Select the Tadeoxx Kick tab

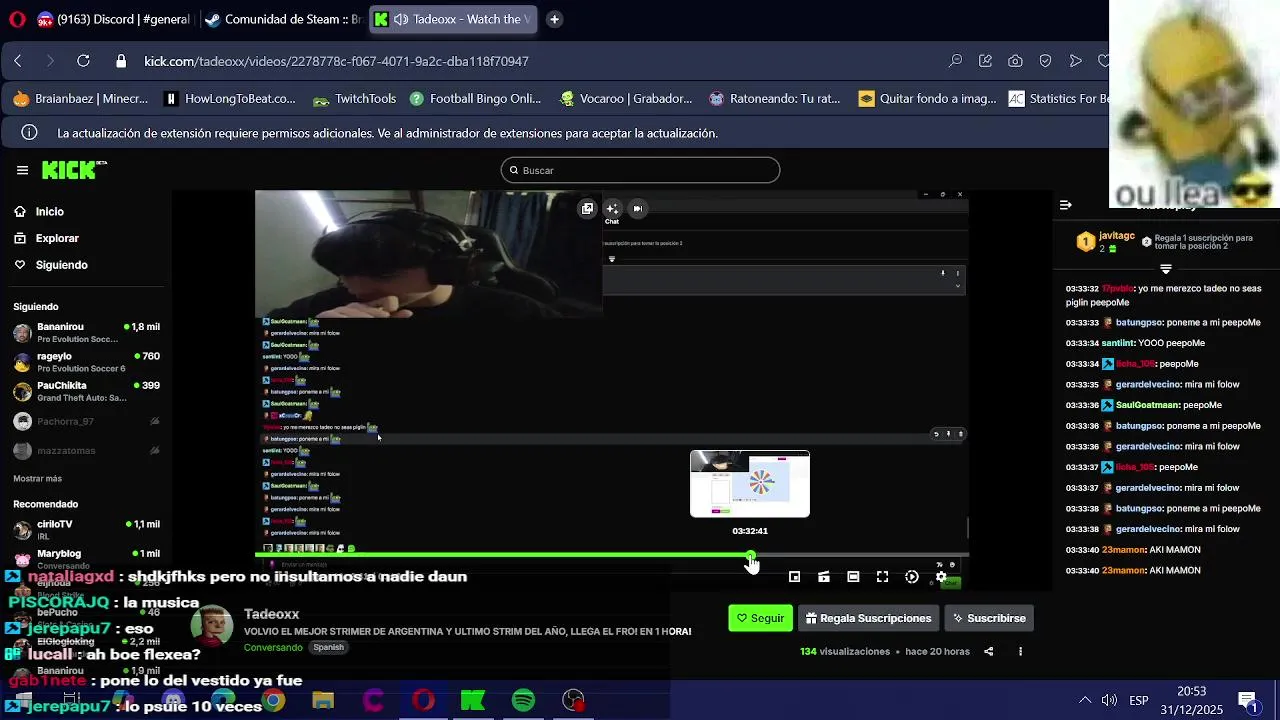coord(452,19)
